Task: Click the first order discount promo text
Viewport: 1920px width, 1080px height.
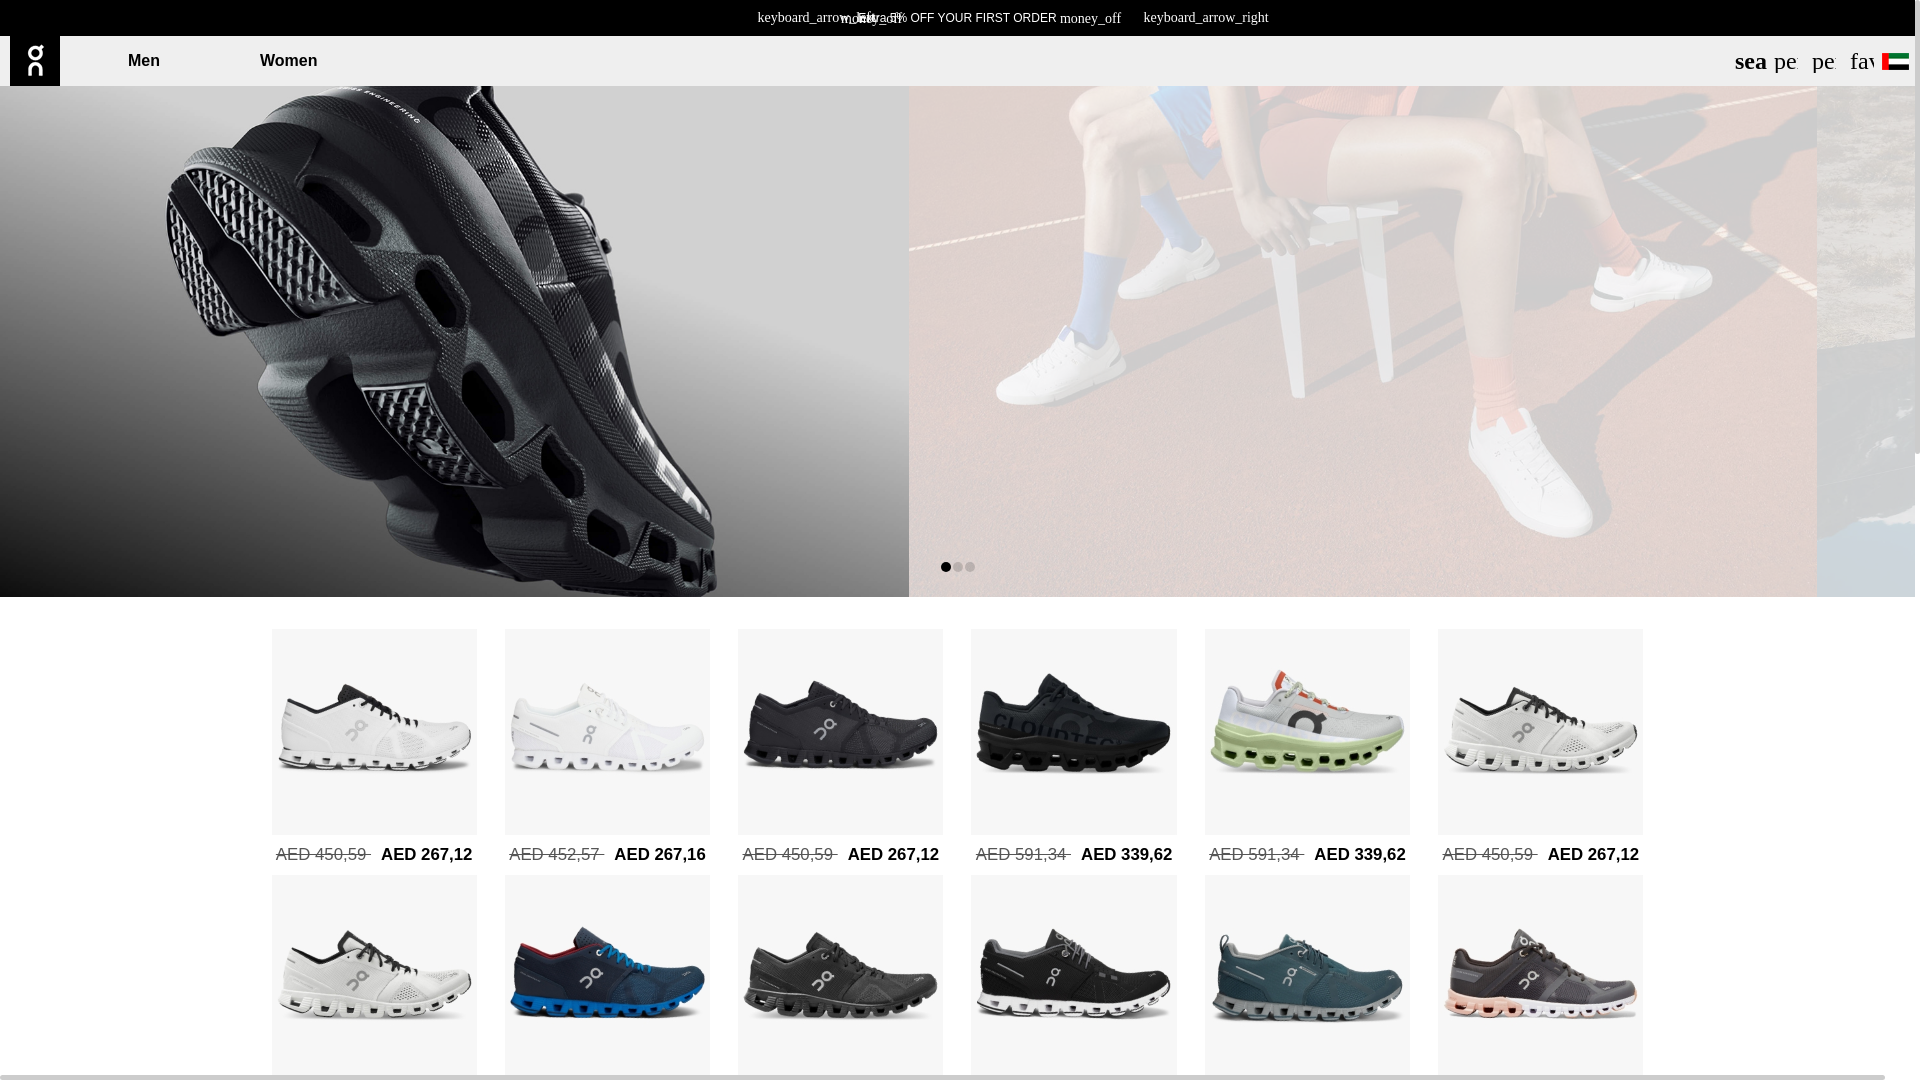Action: pos(957,18)
